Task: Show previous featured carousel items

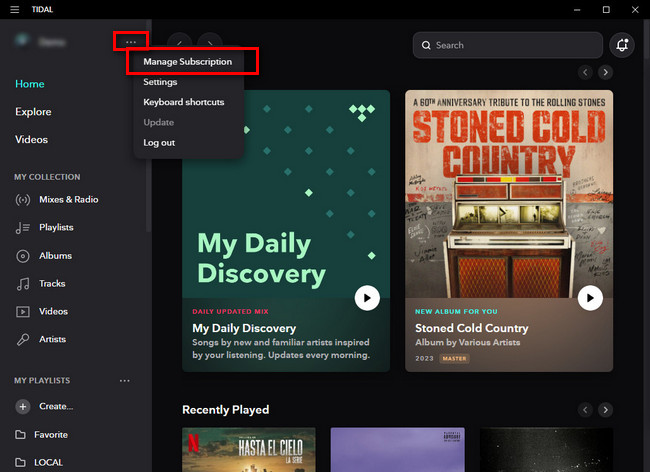Action: coord(585,73)
